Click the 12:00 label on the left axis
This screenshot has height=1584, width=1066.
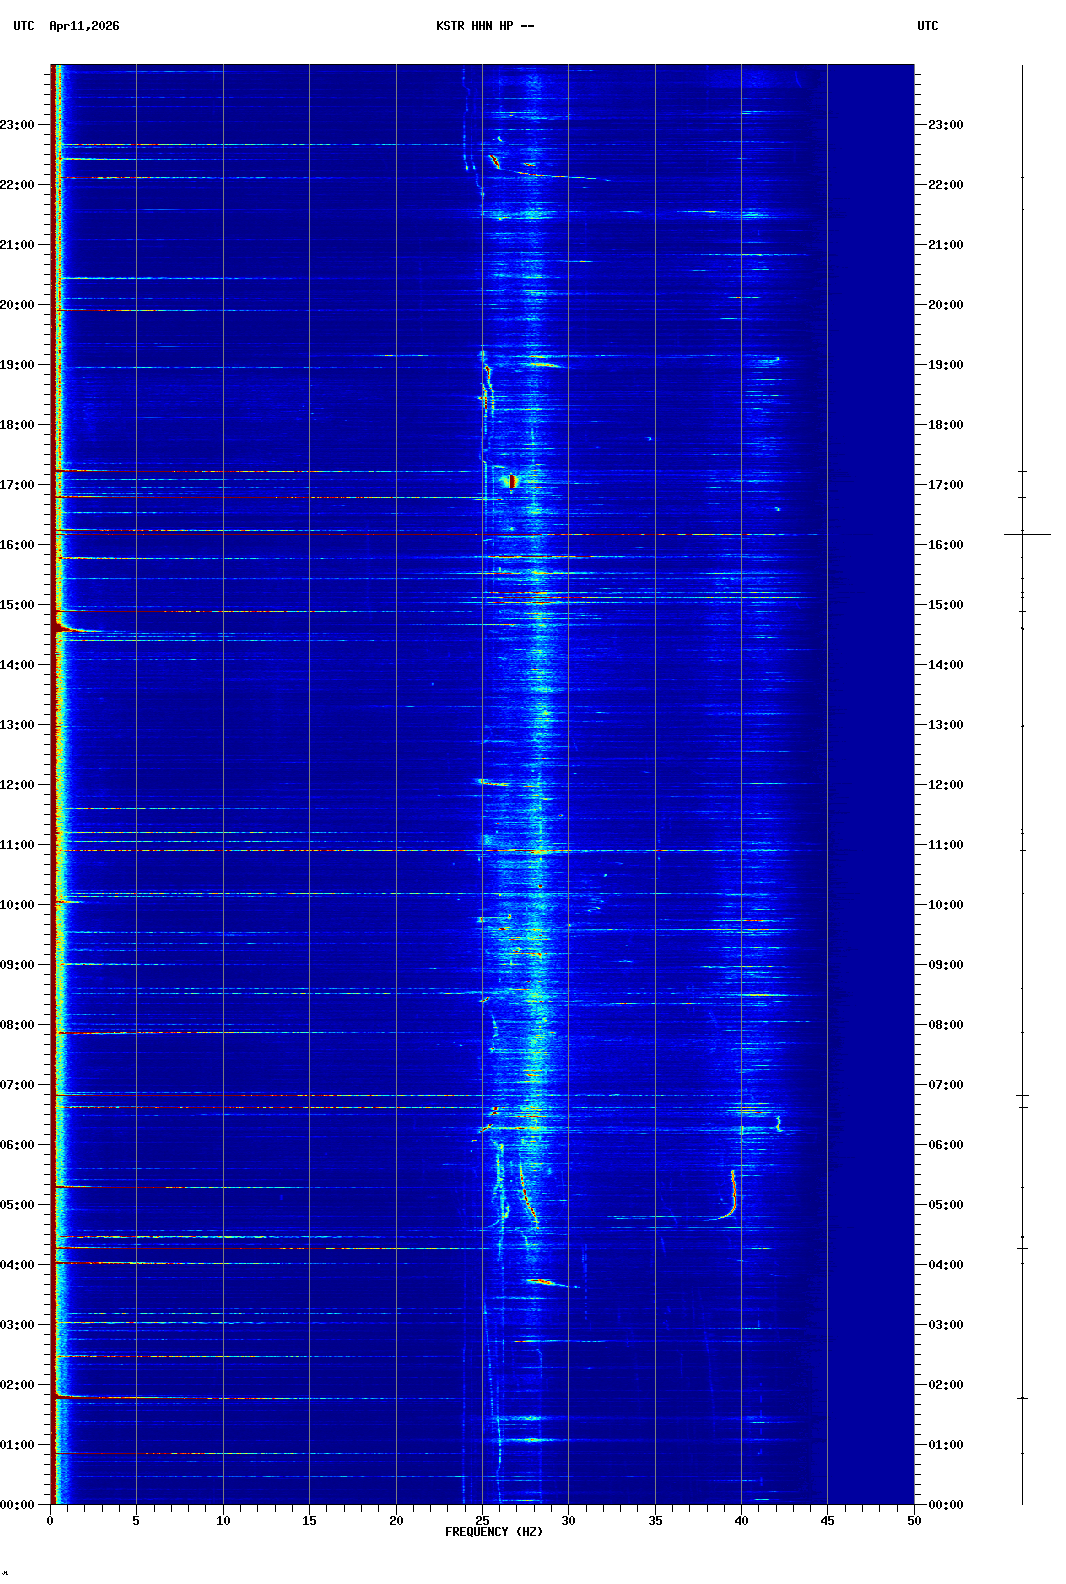tap(18, 785)
